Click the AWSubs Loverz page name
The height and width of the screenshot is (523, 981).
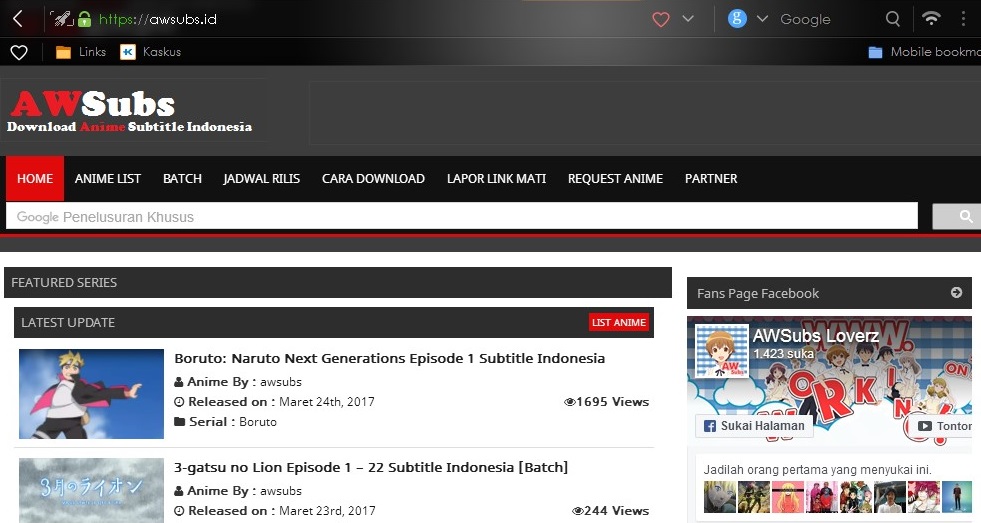coord(815,336)
